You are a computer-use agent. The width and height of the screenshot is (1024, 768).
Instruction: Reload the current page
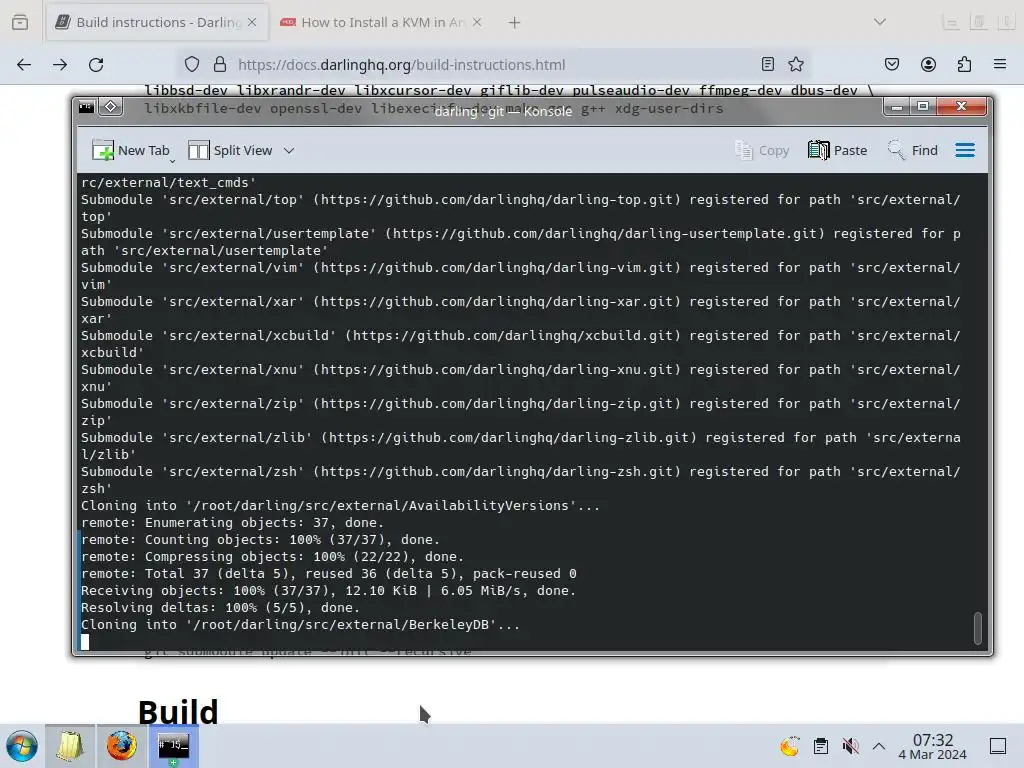click(96, 65)
